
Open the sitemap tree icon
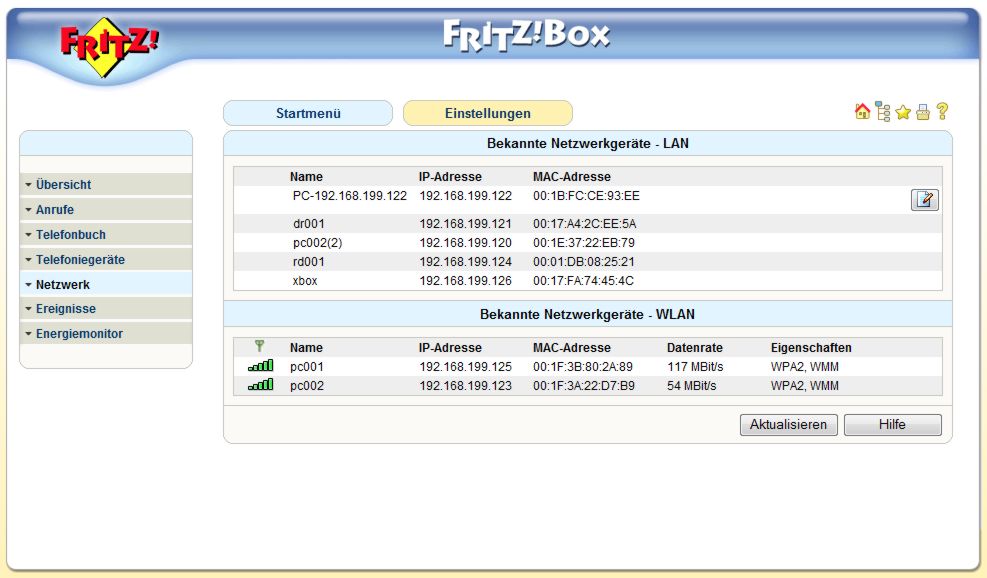pos(883,112)
